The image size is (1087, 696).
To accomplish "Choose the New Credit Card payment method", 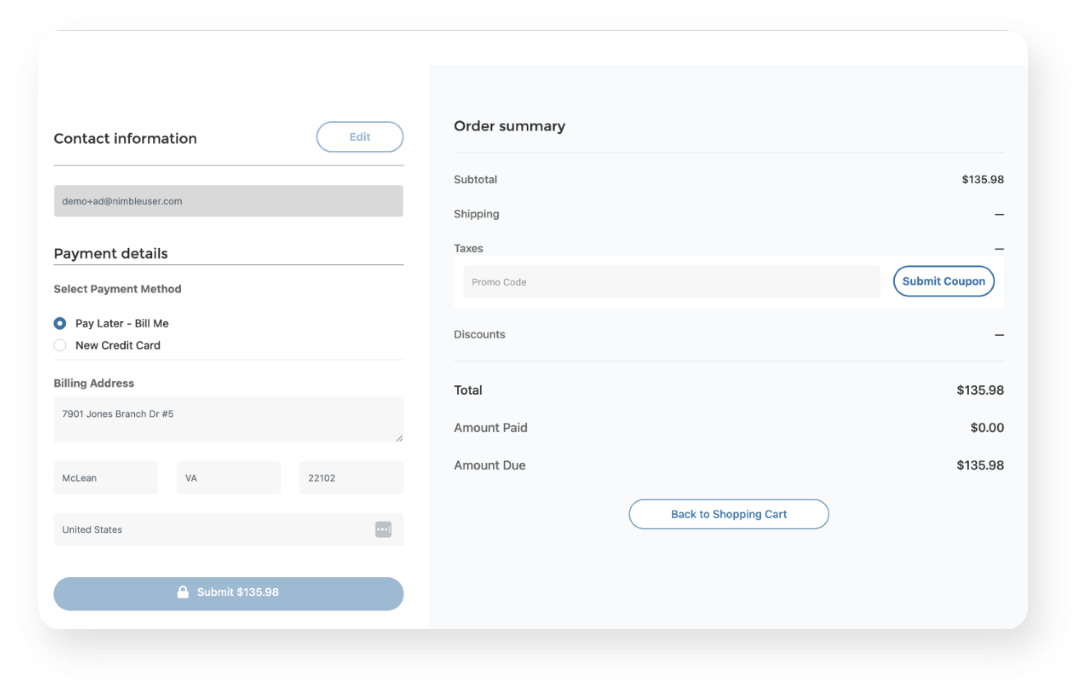I will click(x=60, y=345).
